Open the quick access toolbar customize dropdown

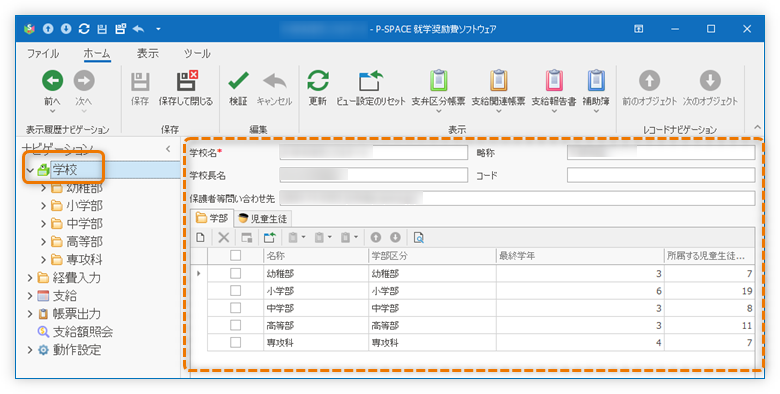pos(158,29)
